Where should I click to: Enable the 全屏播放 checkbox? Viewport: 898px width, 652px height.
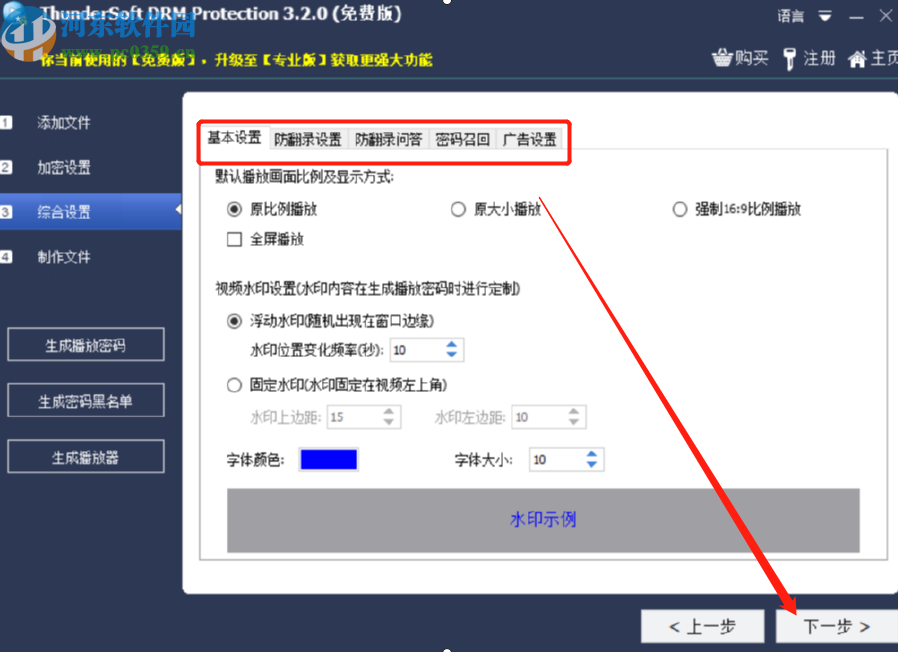[233, 239]
